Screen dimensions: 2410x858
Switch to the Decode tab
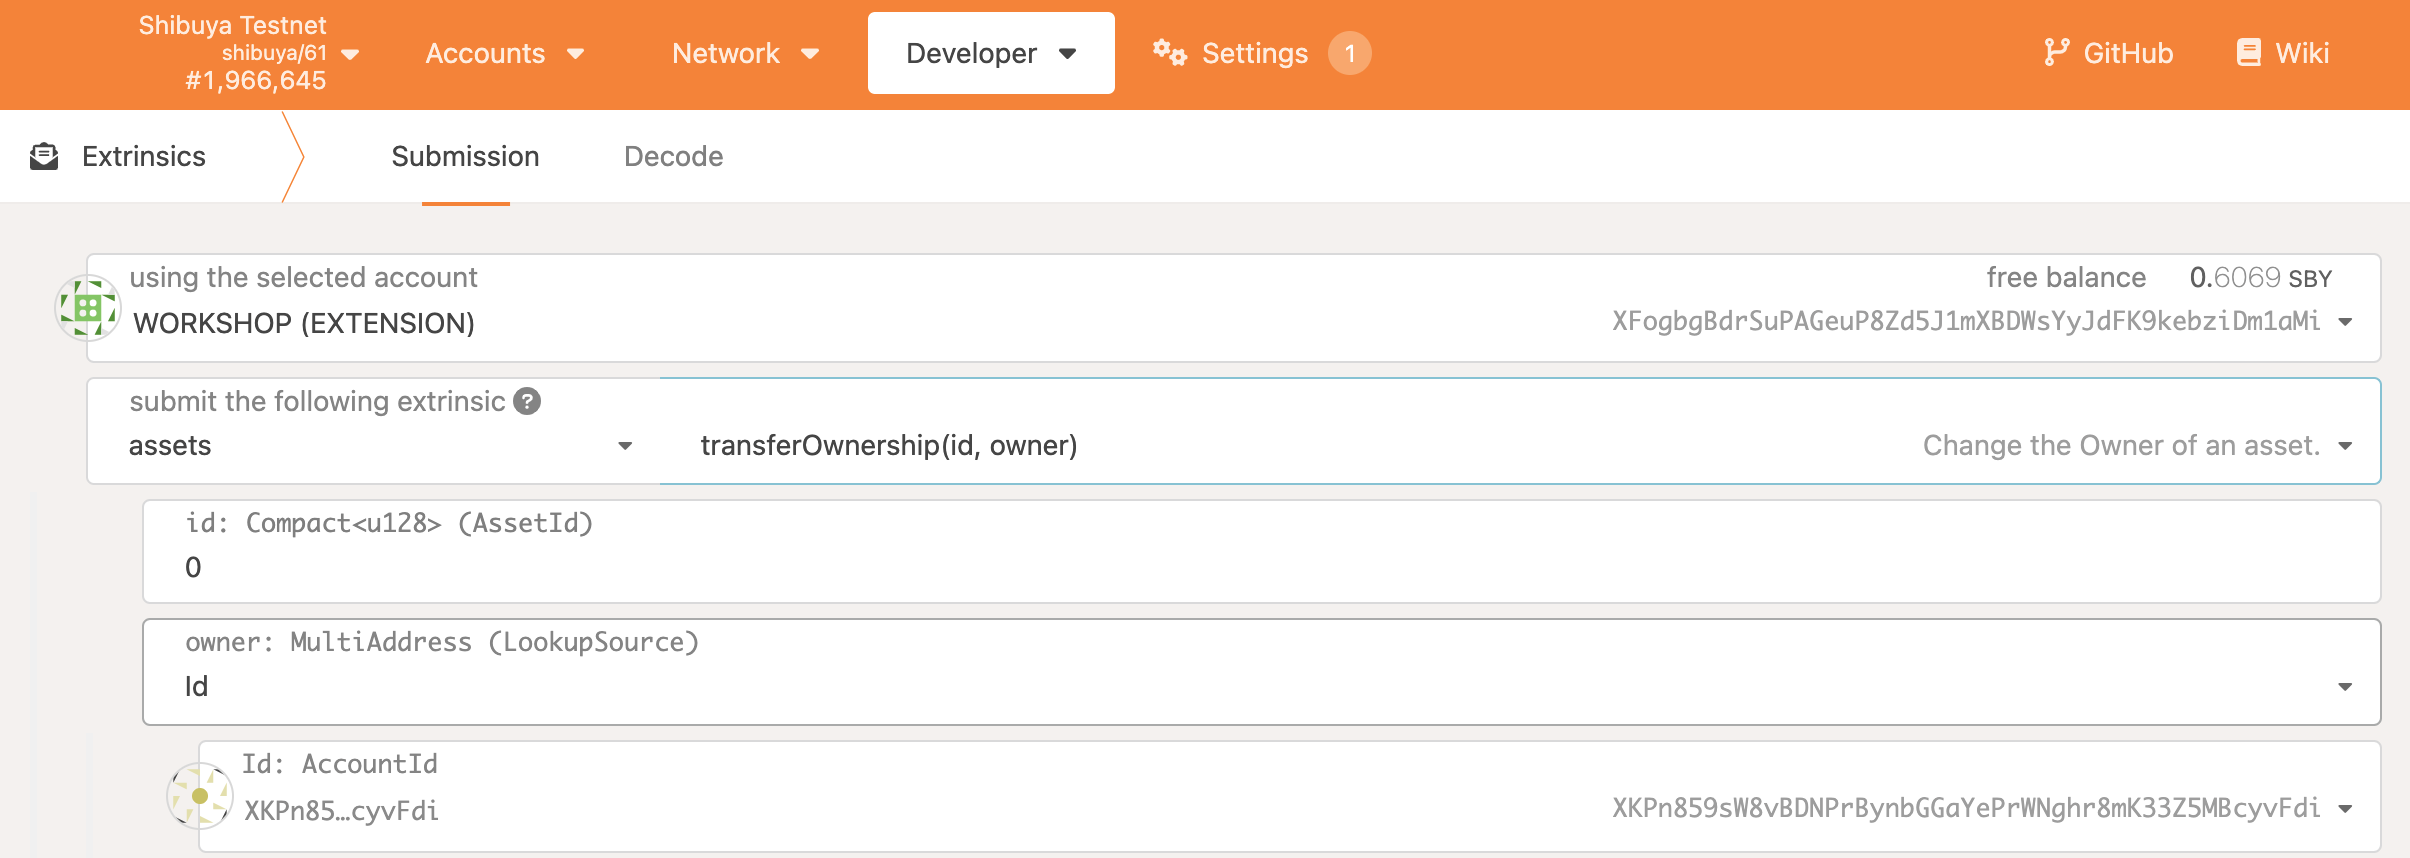tap(673, 157)
